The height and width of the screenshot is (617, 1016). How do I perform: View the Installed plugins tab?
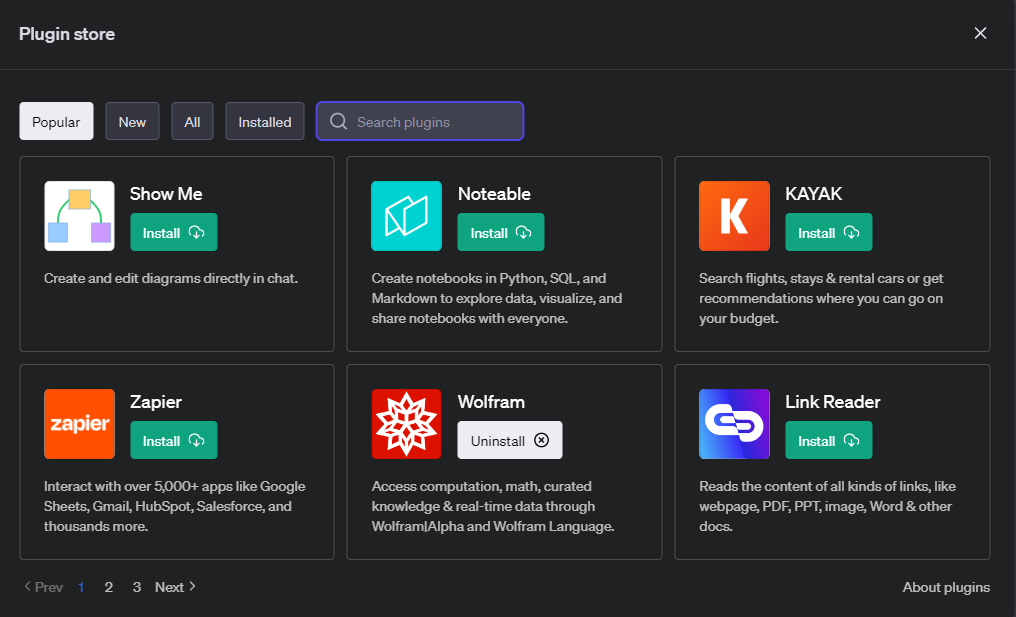pos(265,122)
